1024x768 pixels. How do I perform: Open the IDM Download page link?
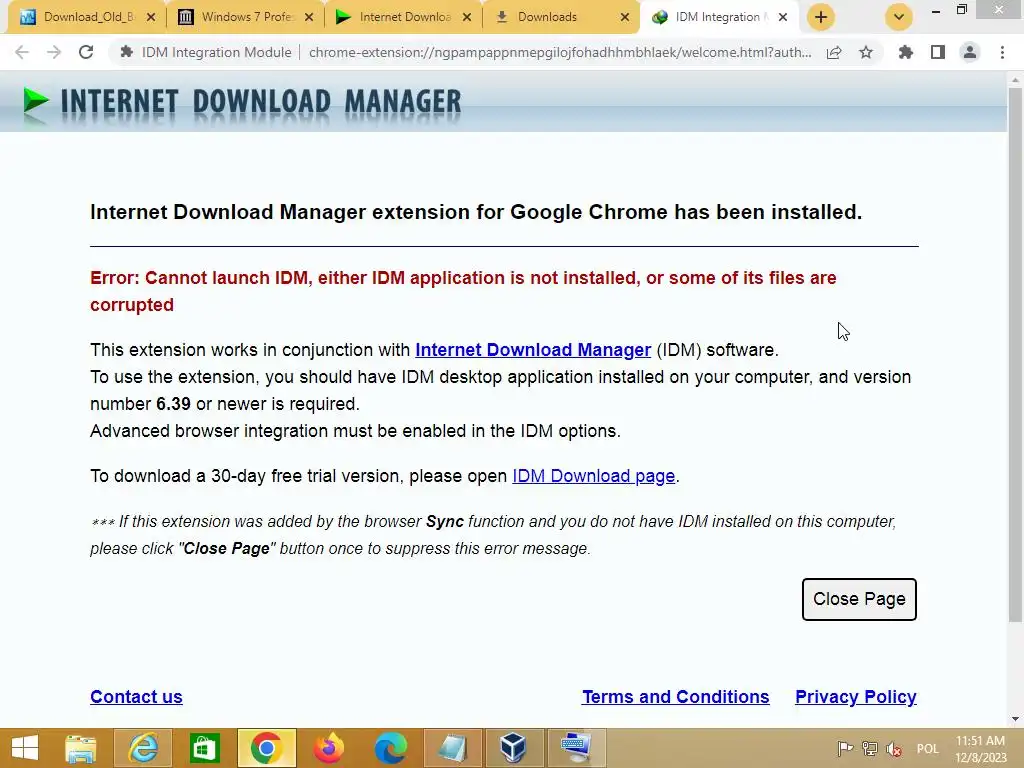point(593,476)
